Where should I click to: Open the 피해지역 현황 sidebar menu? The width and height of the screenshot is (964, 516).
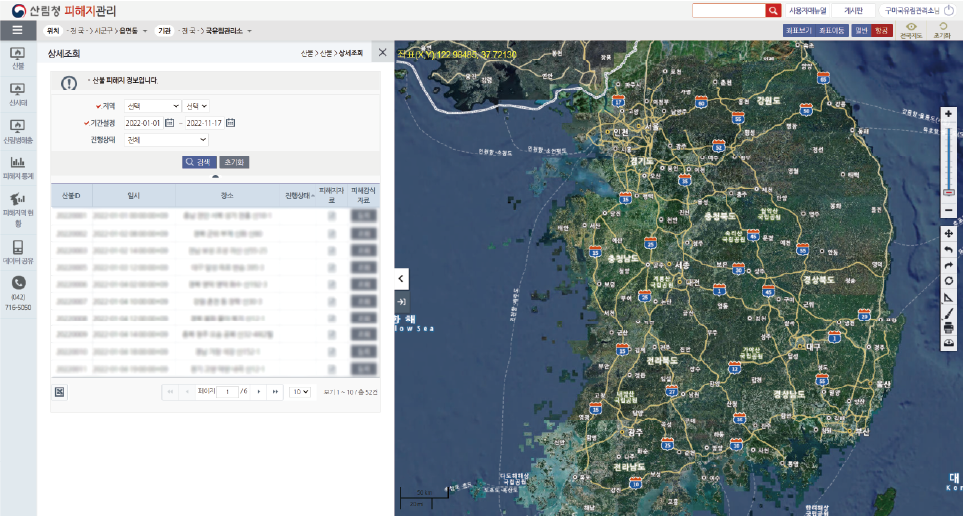[x=18, y=209]
